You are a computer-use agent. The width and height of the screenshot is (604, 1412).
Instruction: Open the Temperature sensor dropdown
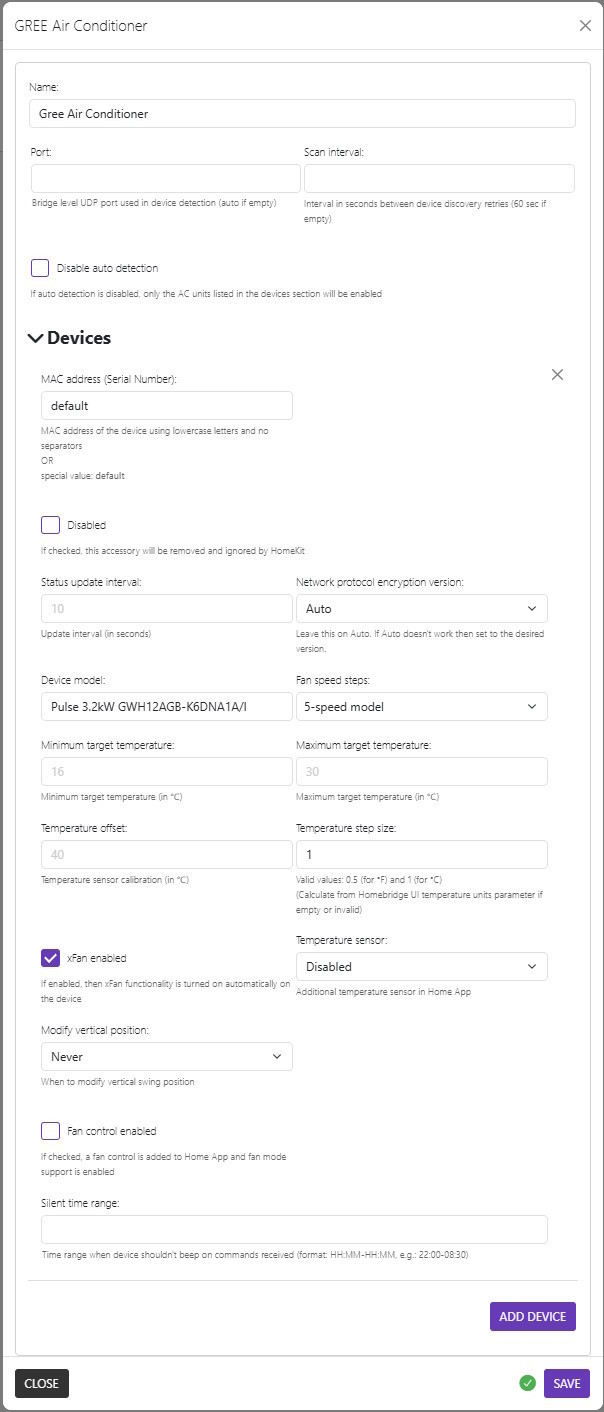coord(422,966)
